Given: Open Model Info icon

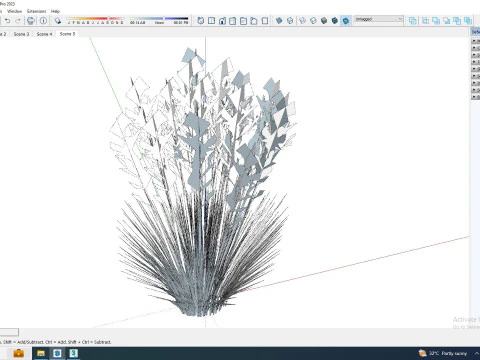Looking at the screenshot, I should (x=43, y=21).
